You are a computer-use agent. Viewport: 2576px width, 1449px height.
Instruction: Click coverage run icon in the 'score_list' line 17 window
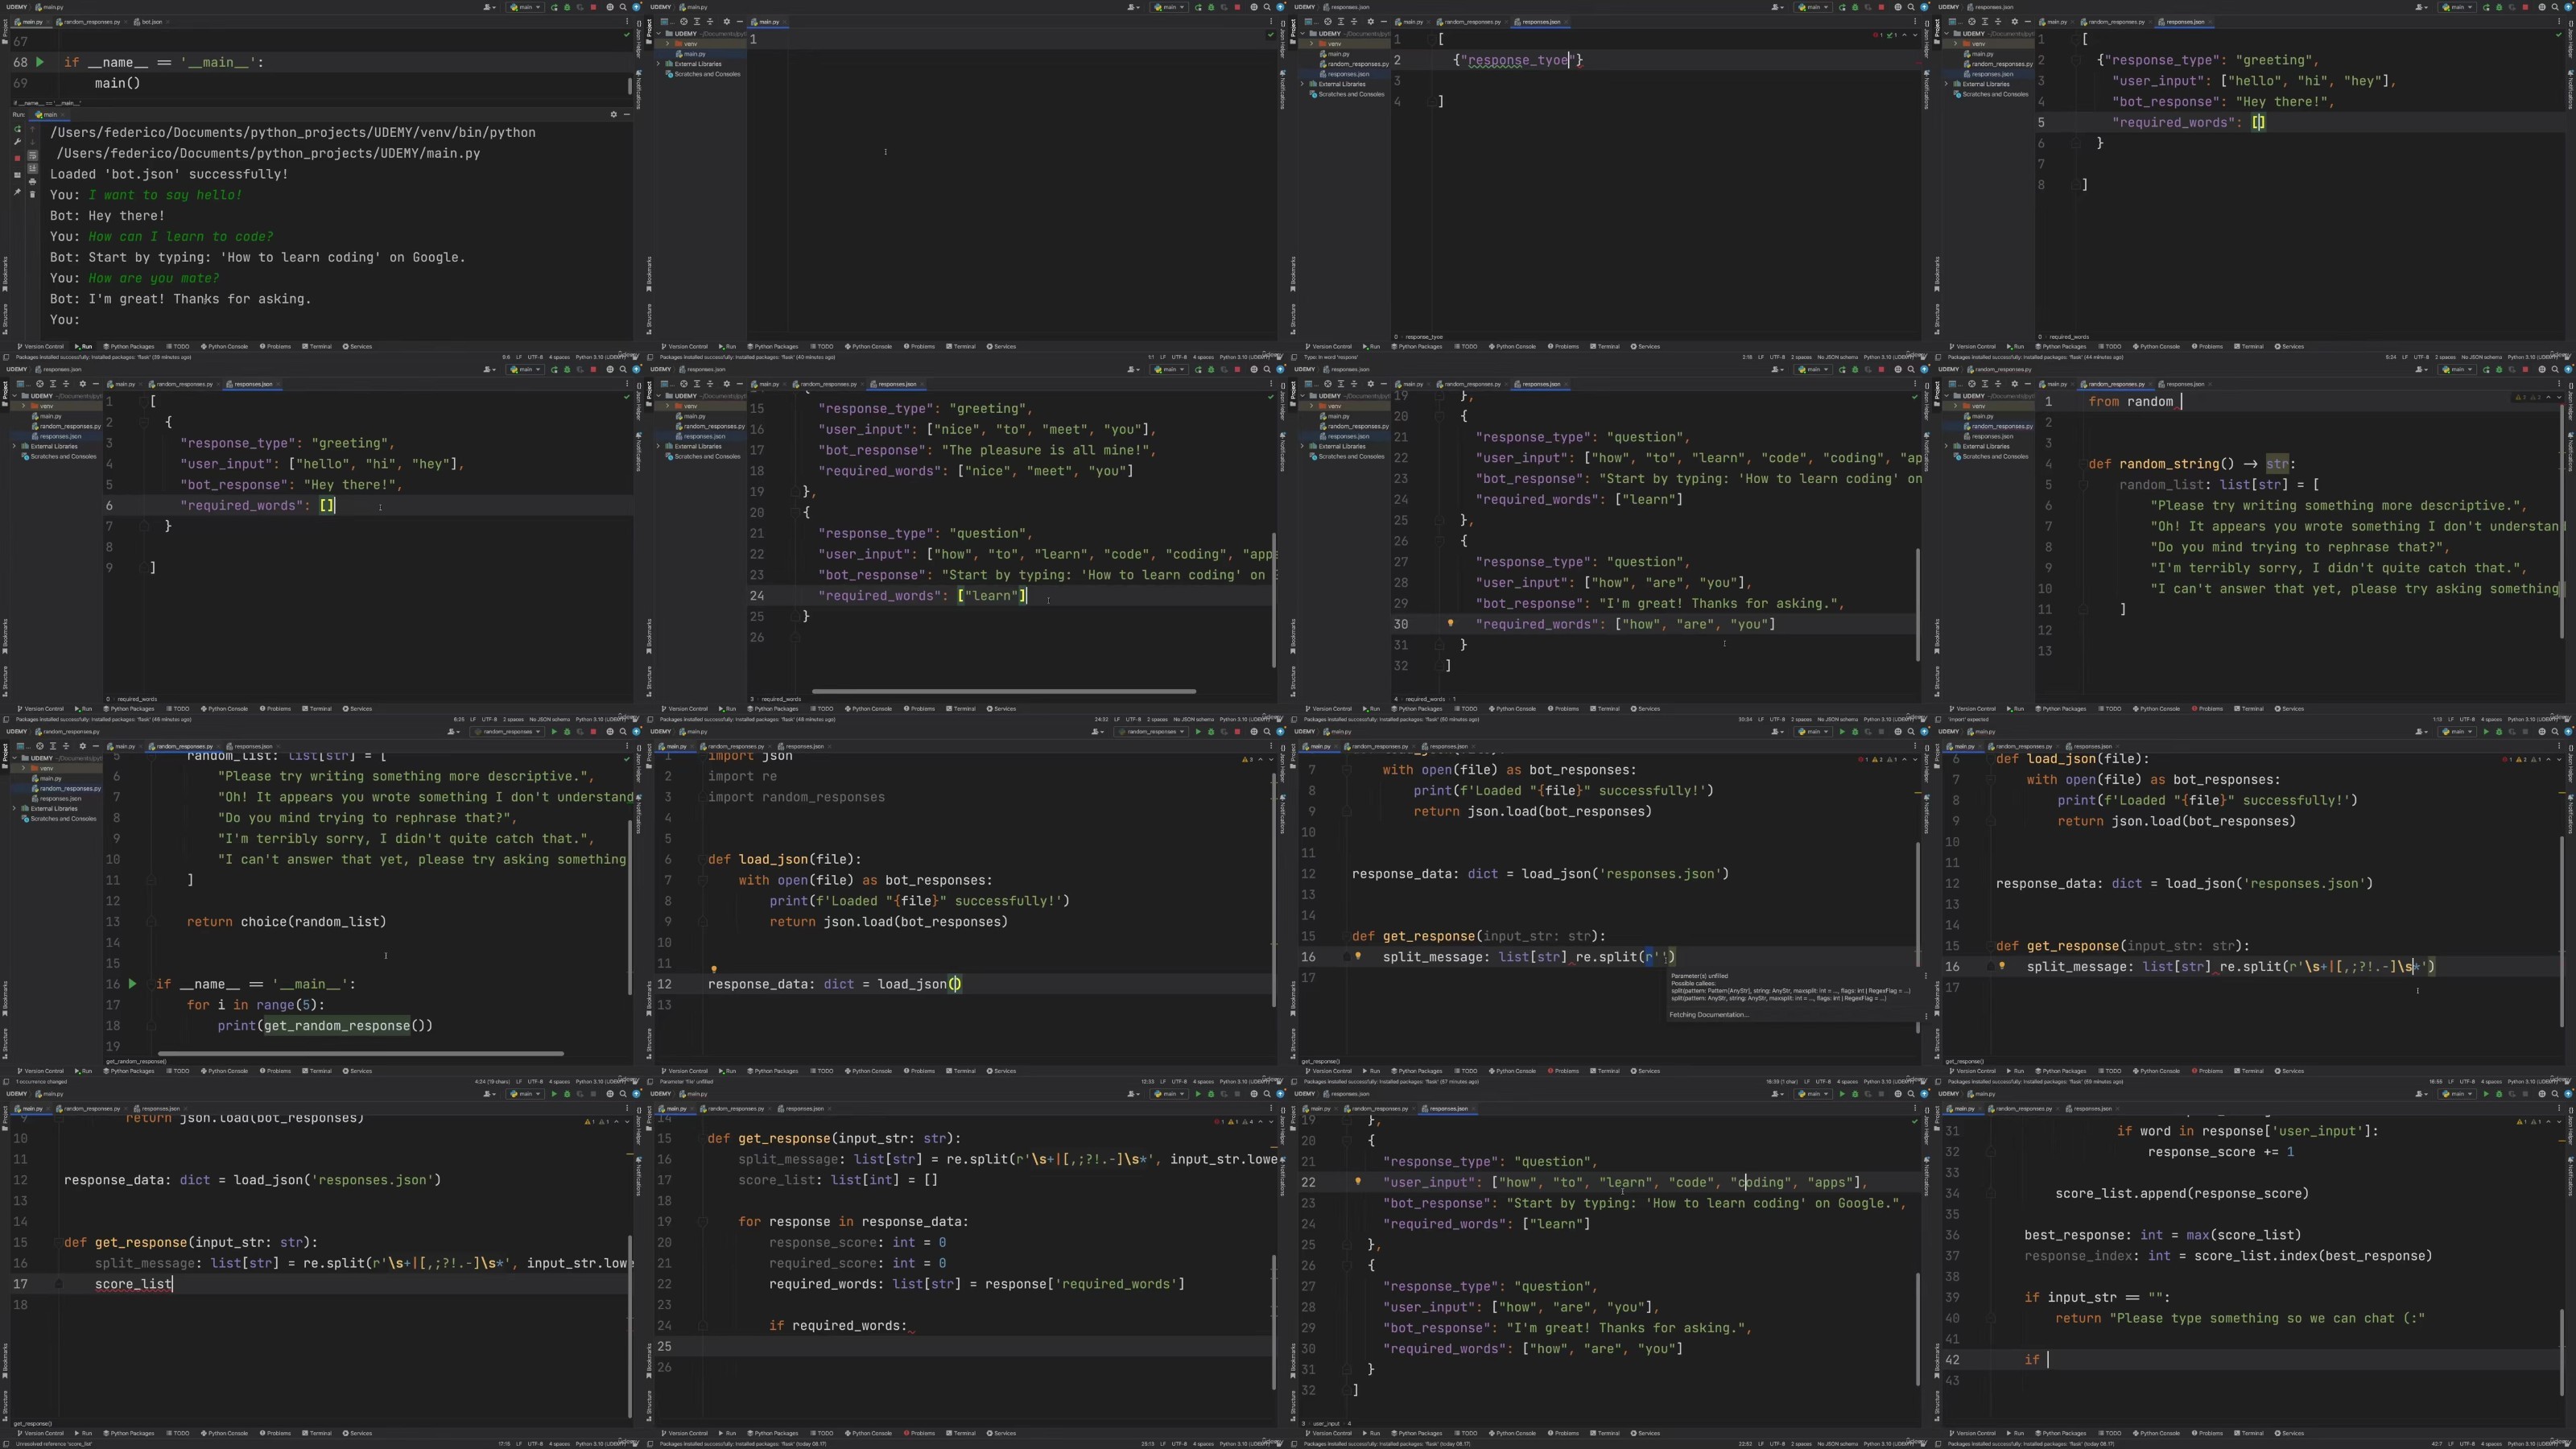pyautogui.click(x=580, y=1093)
